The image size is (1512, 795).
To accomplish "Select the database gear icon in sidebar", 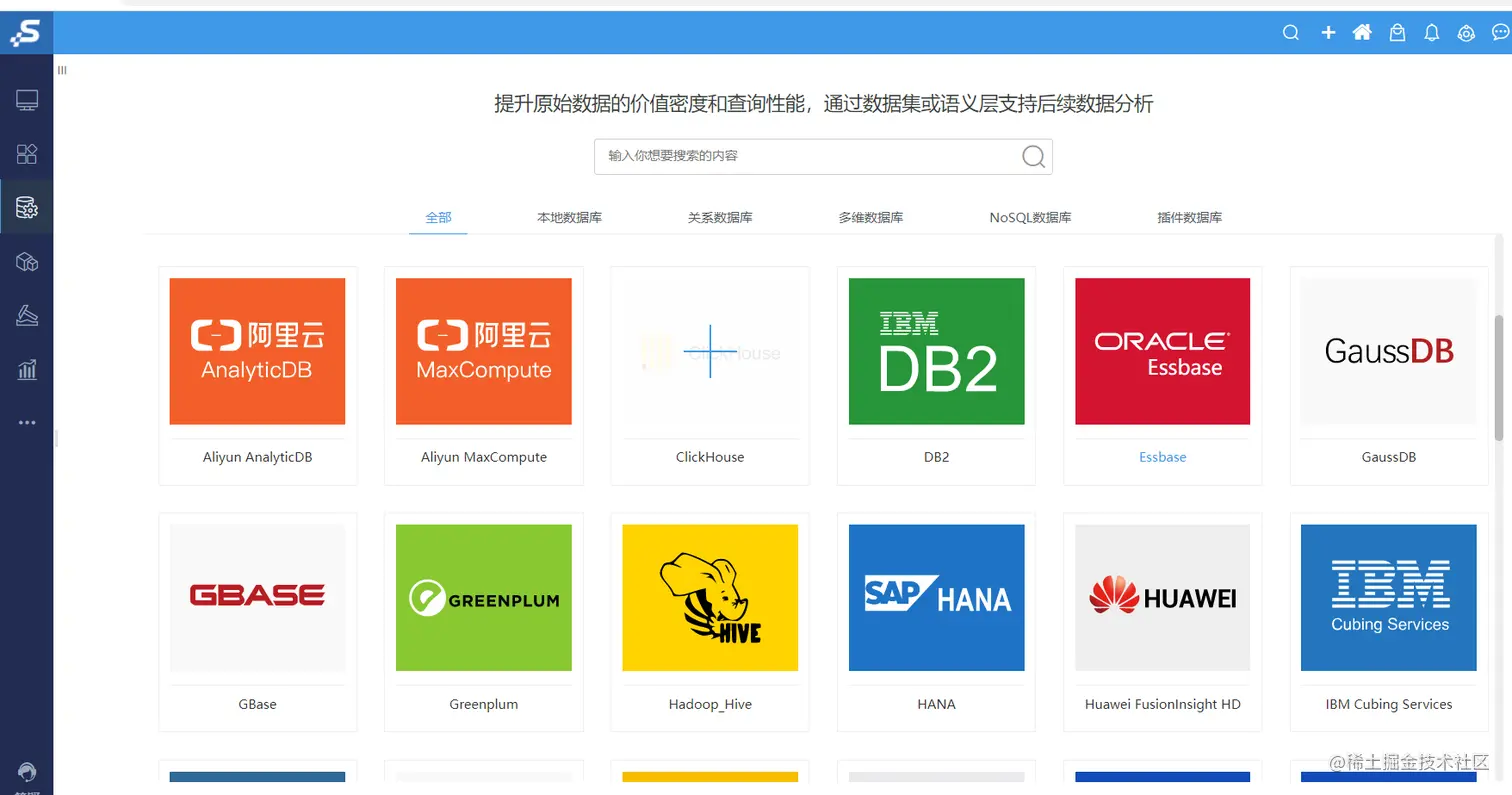I will click(27, 209).
